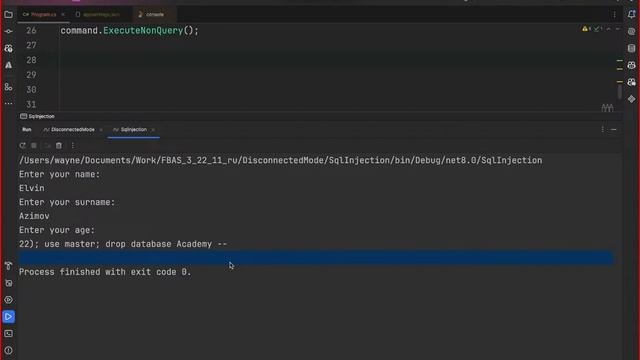Screen dimensions: 640x360
Task: Open the Problems tool window icon
Action: 8,351
